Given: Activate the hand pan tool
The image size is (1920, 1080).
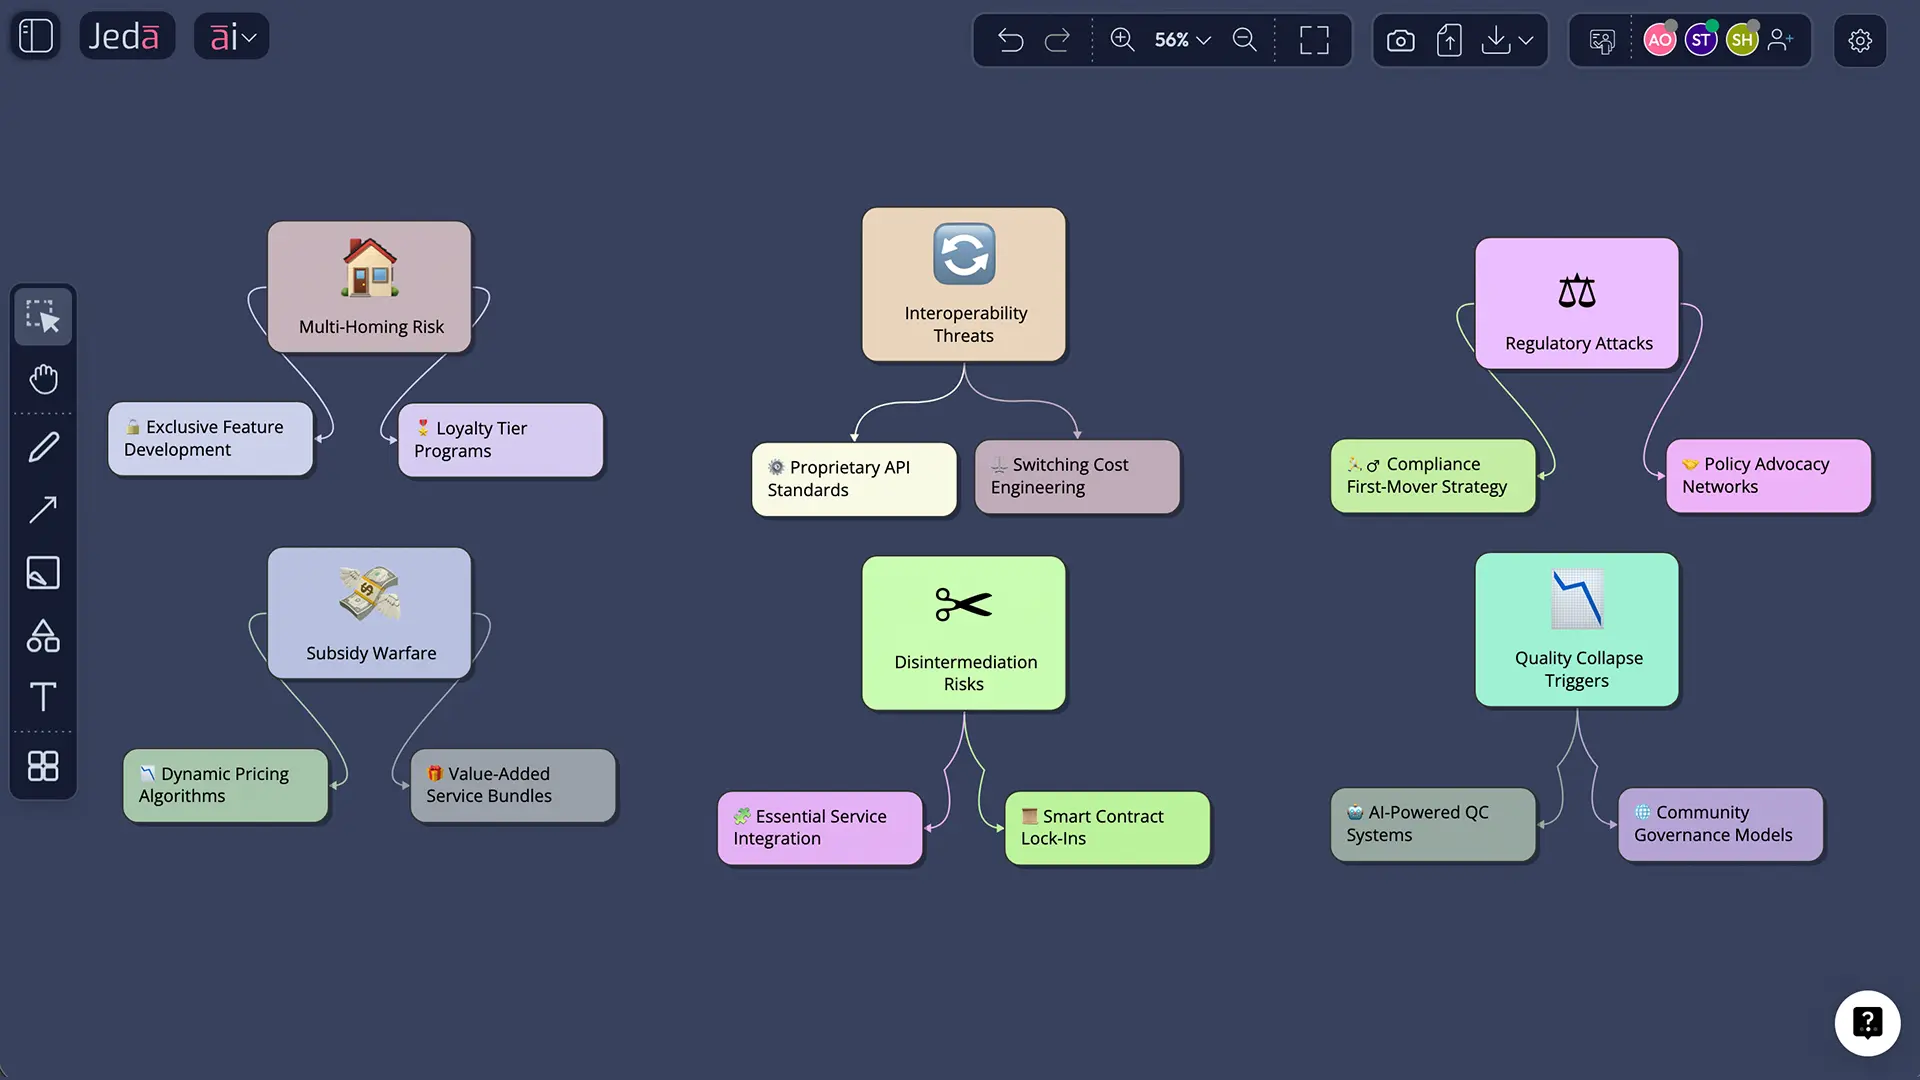Looking at the screenshot, I should (43, 379).
